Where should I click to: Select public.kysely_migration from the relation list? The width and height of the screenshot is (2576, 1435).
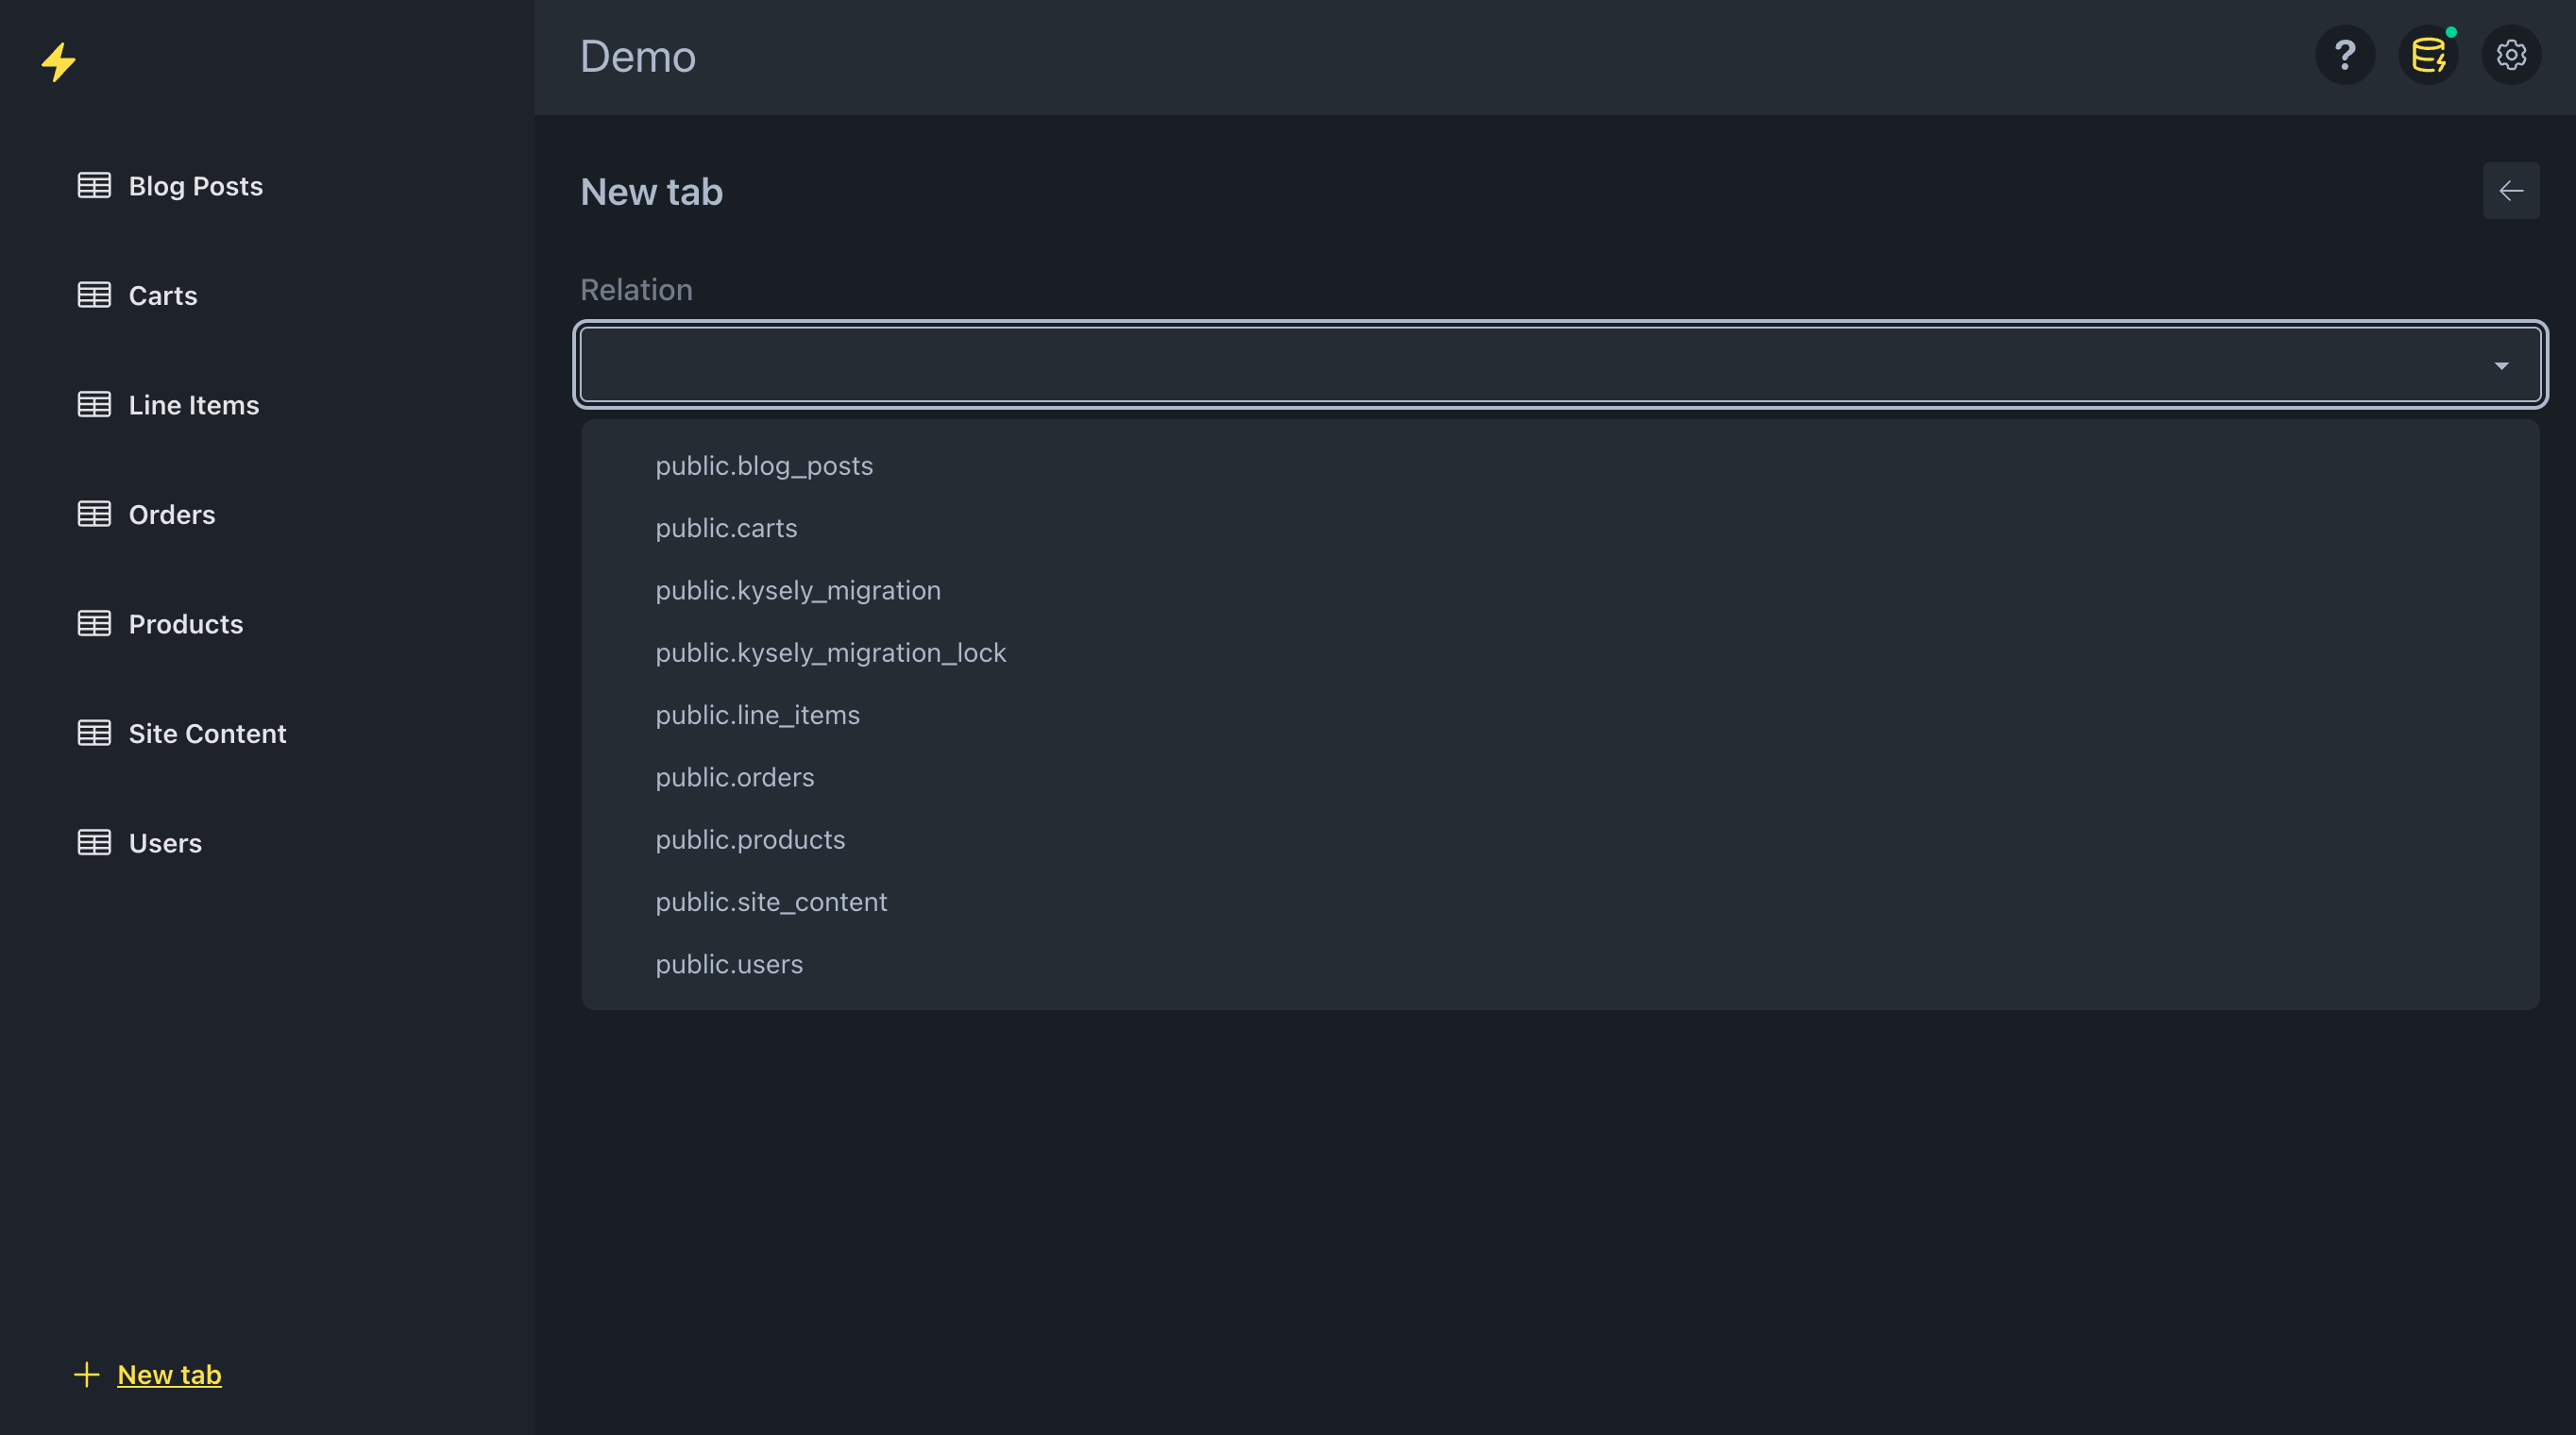pos(797,590)
